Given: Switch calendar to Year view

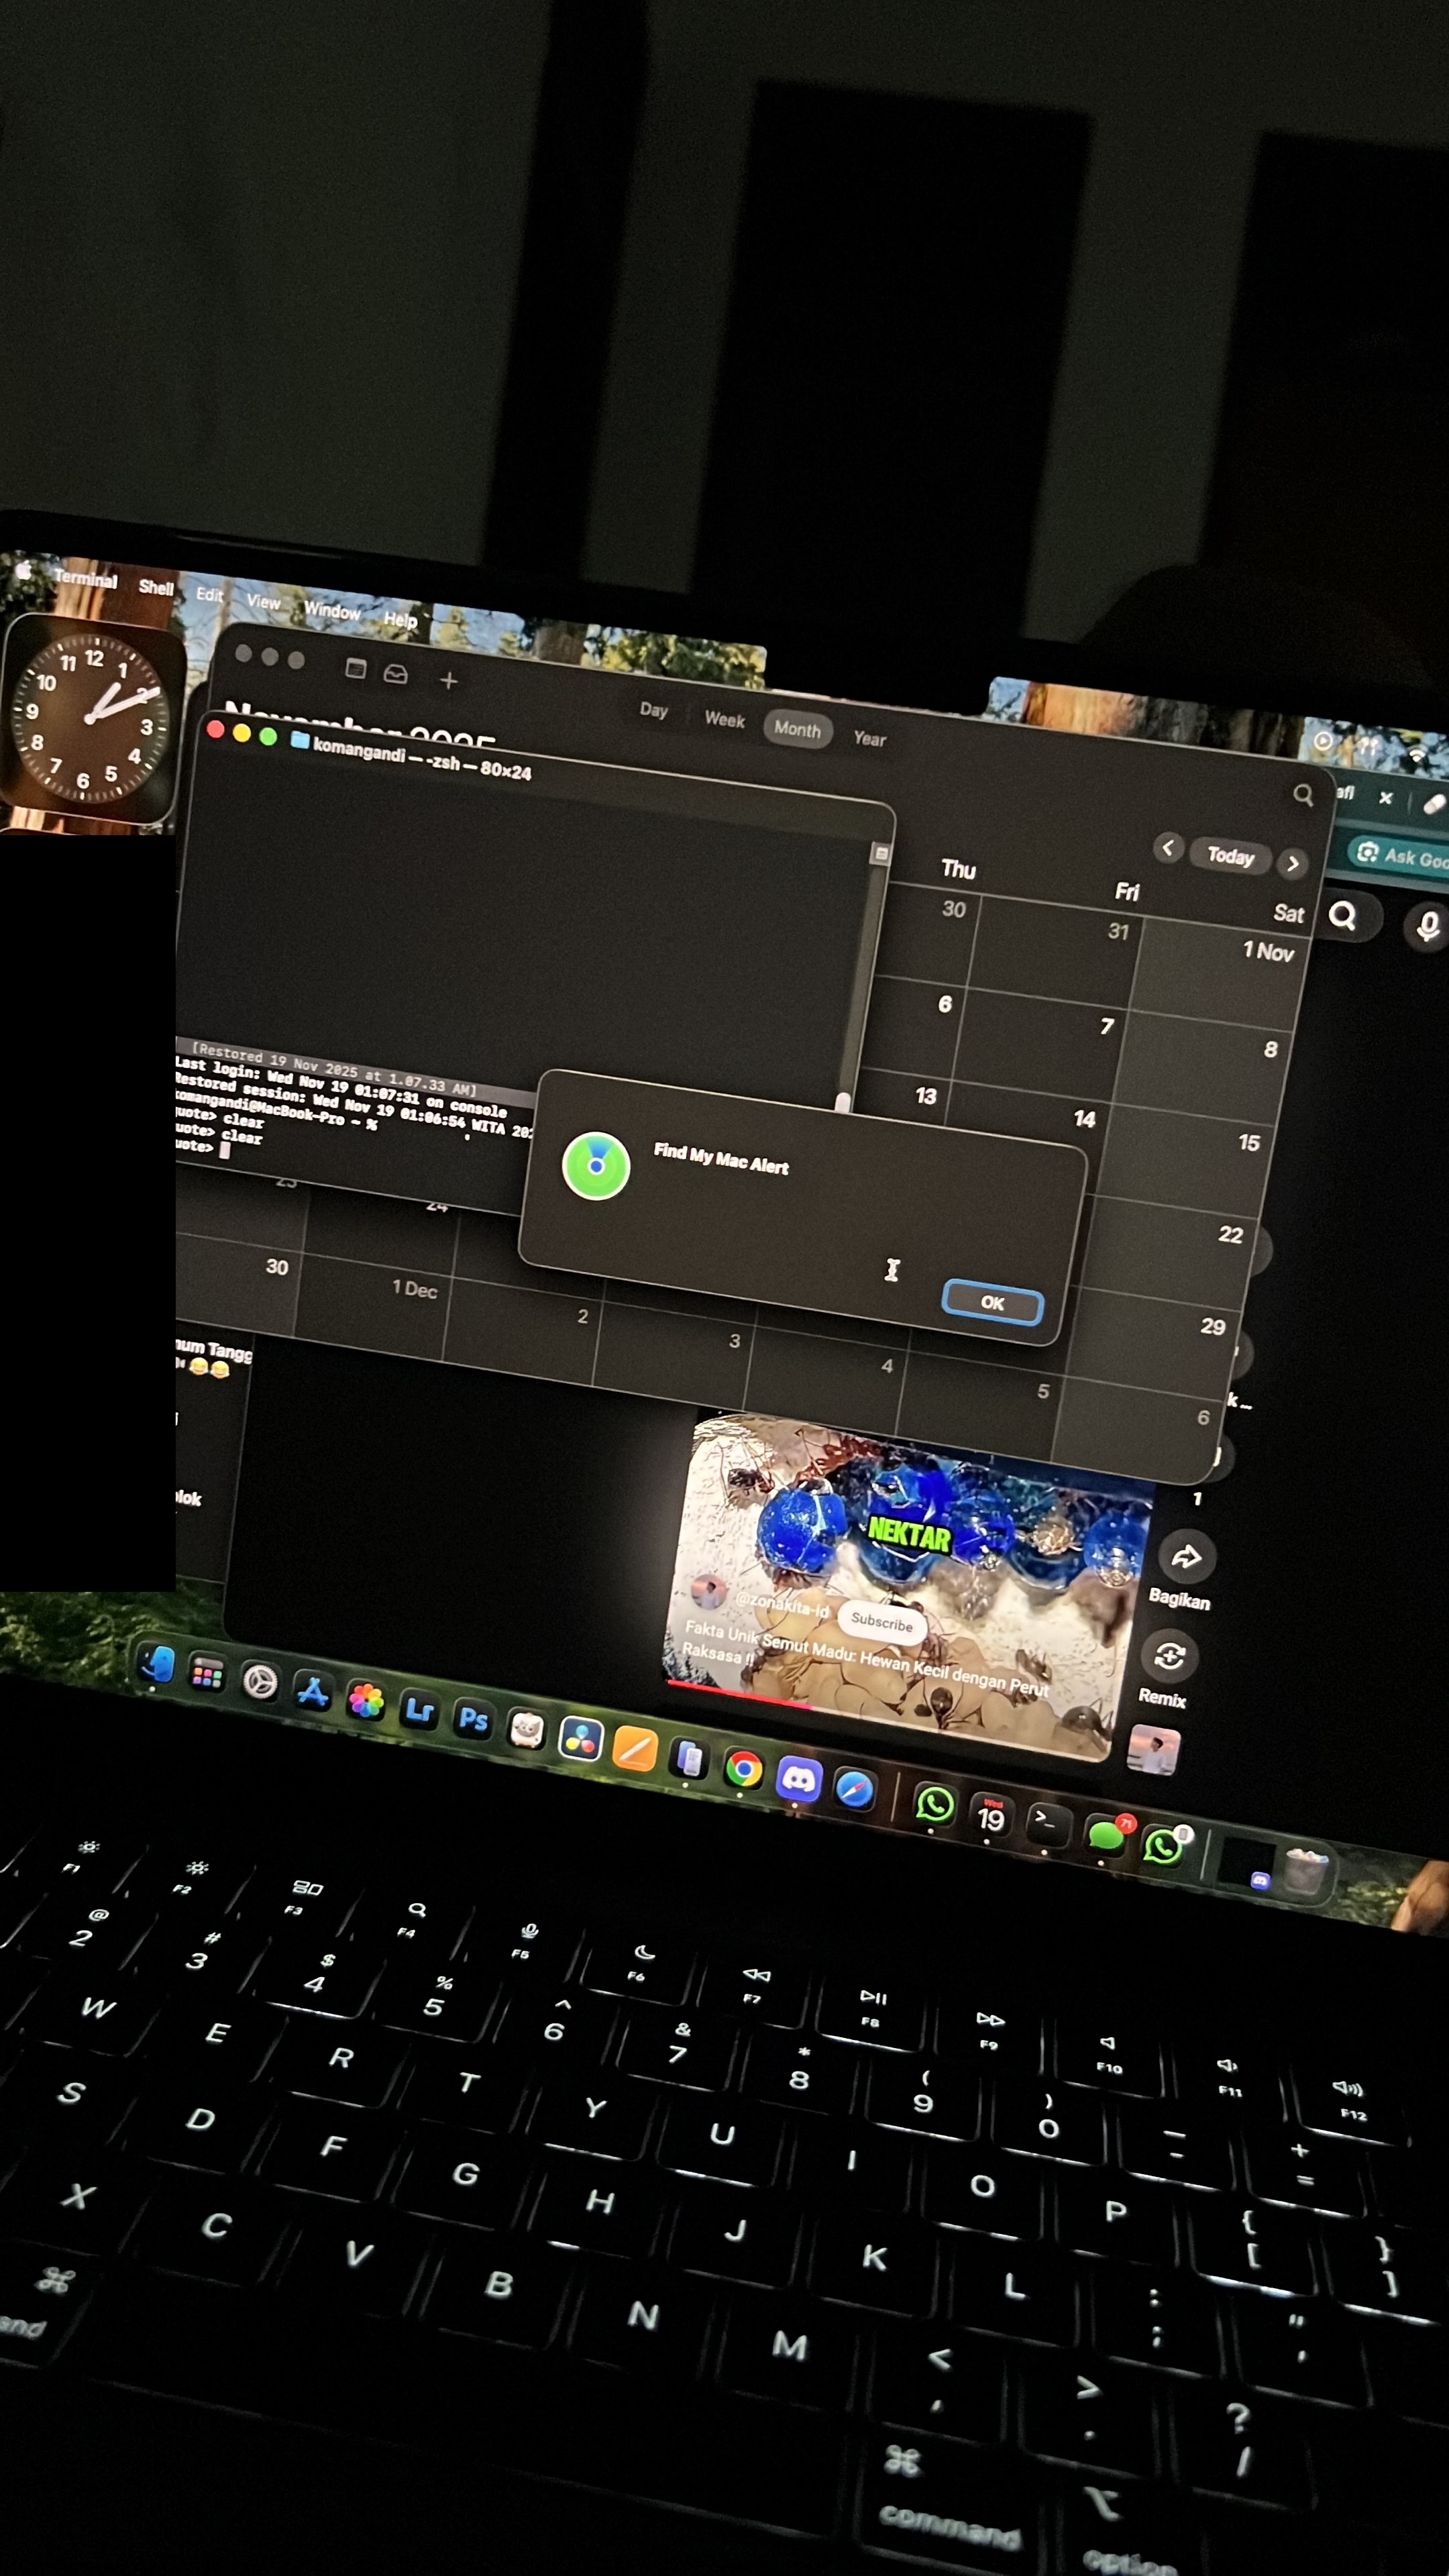Looking at the screenshot, I should pyautogui.click(x=869, y=738).
